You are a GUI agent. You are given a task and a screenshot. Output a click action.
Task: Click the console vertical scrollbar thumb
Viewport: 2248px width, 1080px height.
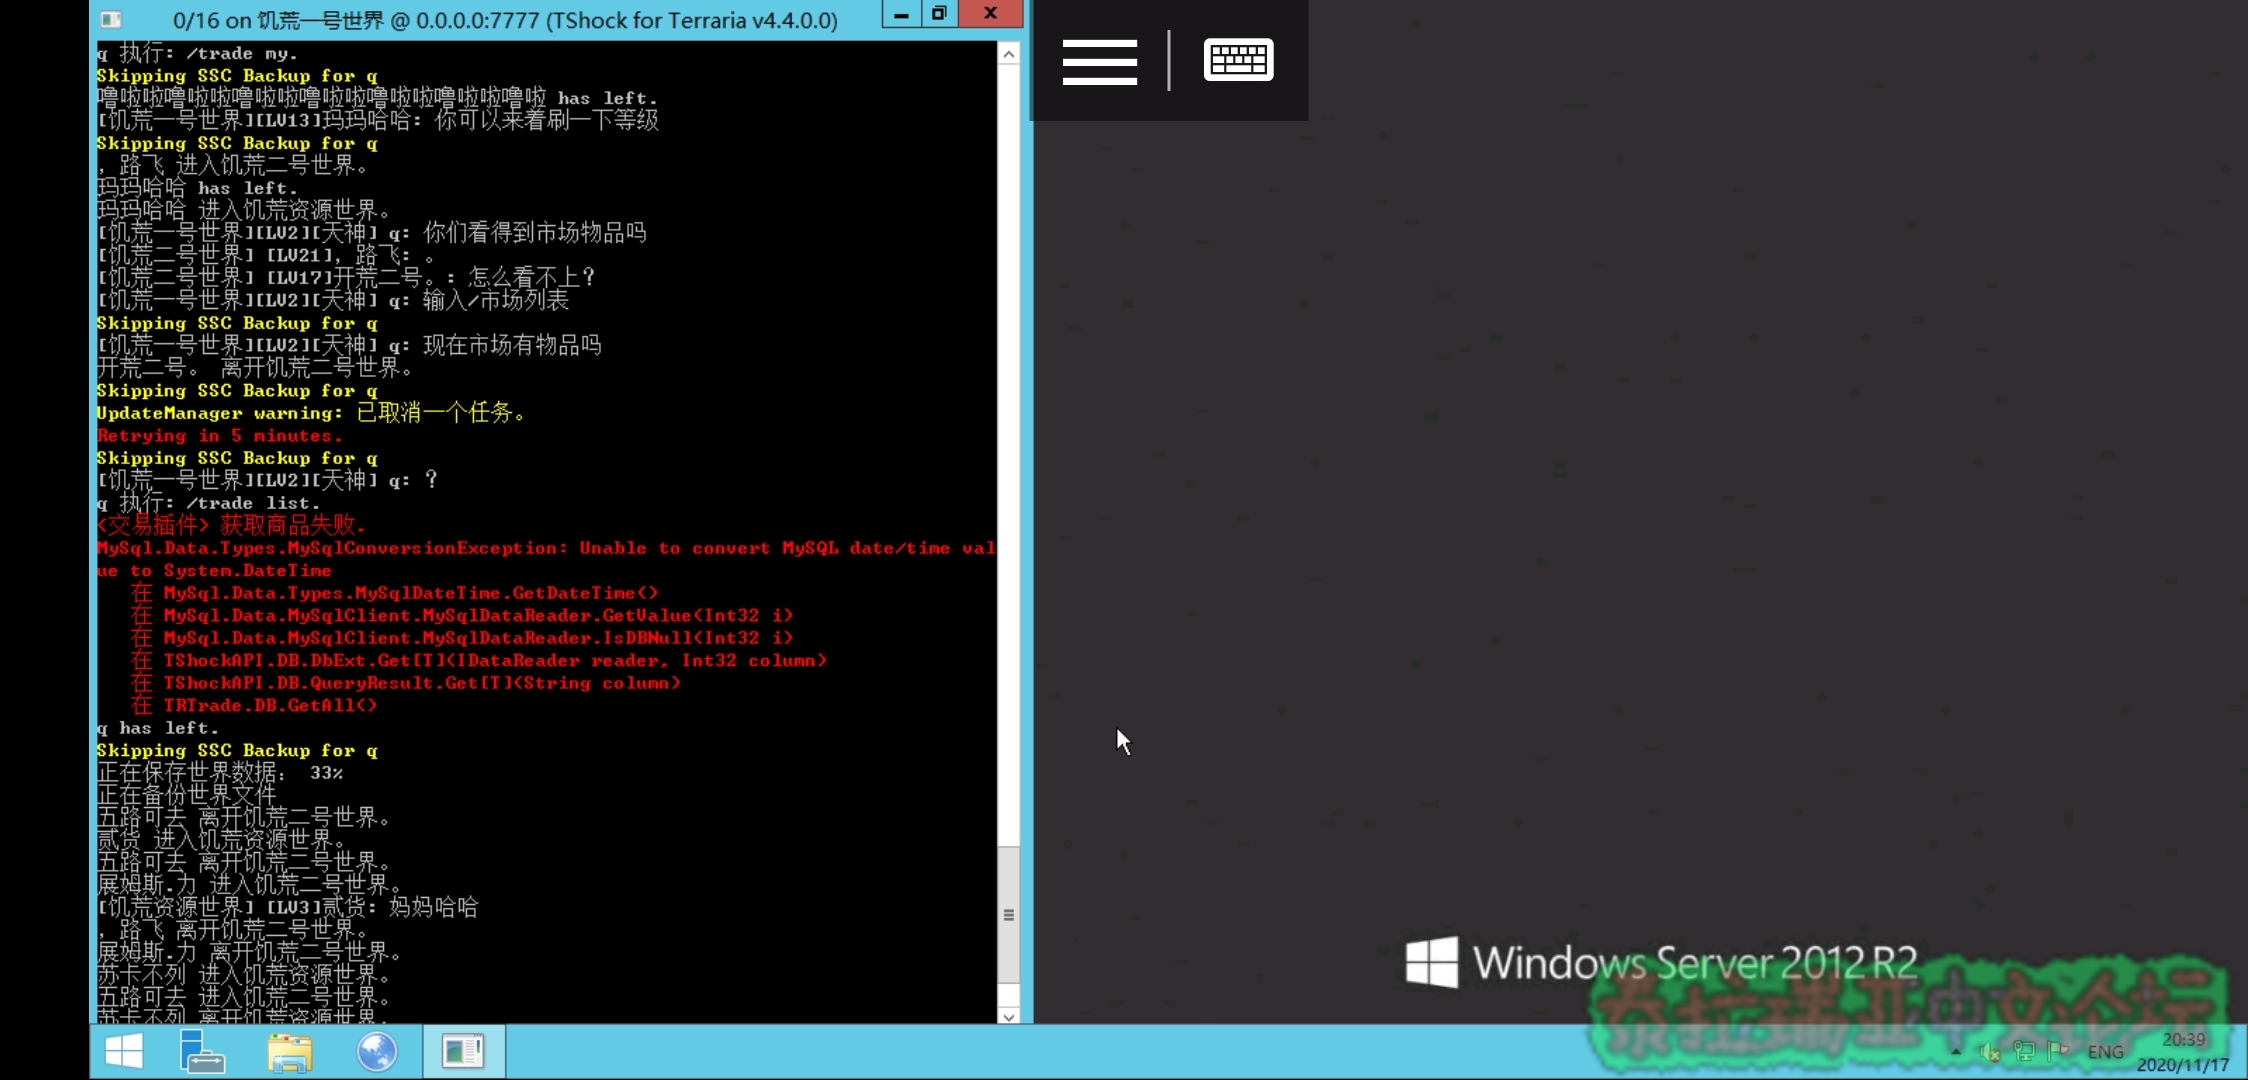tap(1009, 914)
